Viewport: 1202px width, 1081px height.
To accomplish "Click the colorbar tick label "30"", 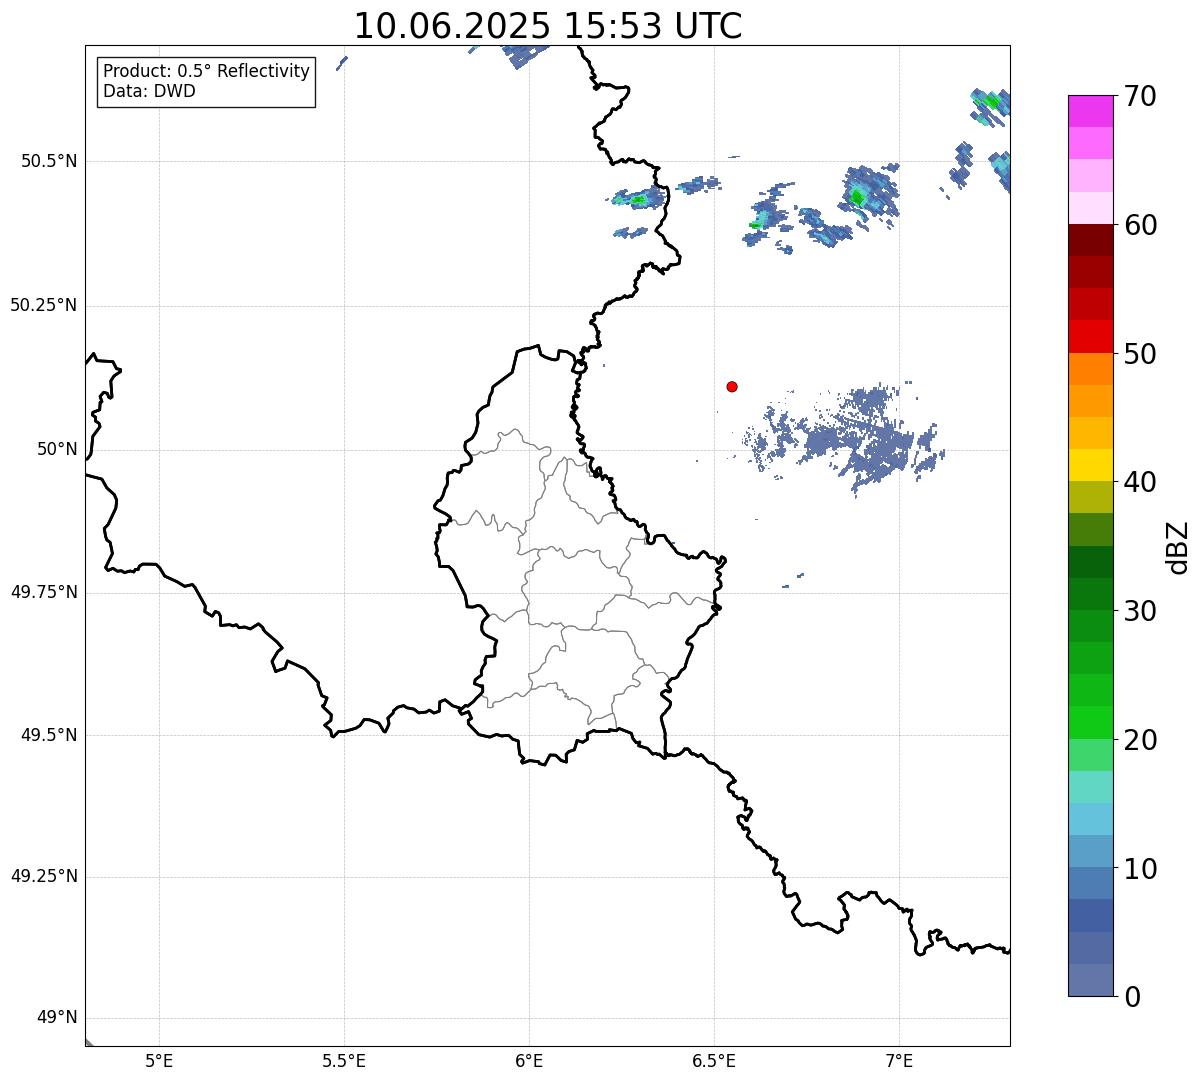I will pyautogui.click(x=1140, y=611).
